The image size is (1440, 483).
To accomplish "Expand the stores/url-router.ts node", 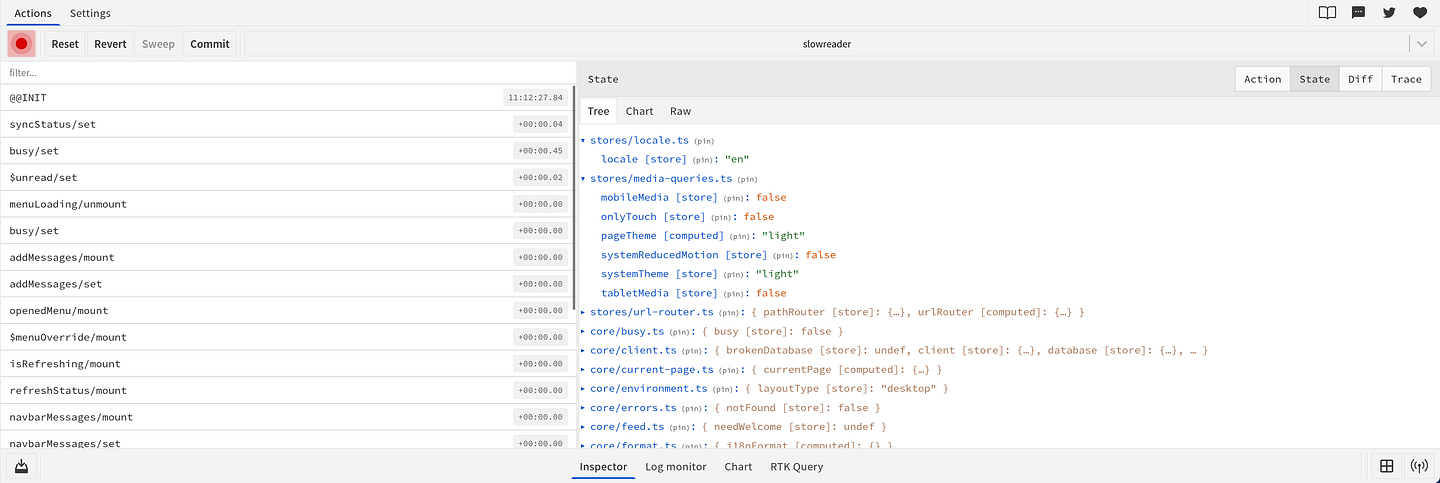I will [584, 312].
